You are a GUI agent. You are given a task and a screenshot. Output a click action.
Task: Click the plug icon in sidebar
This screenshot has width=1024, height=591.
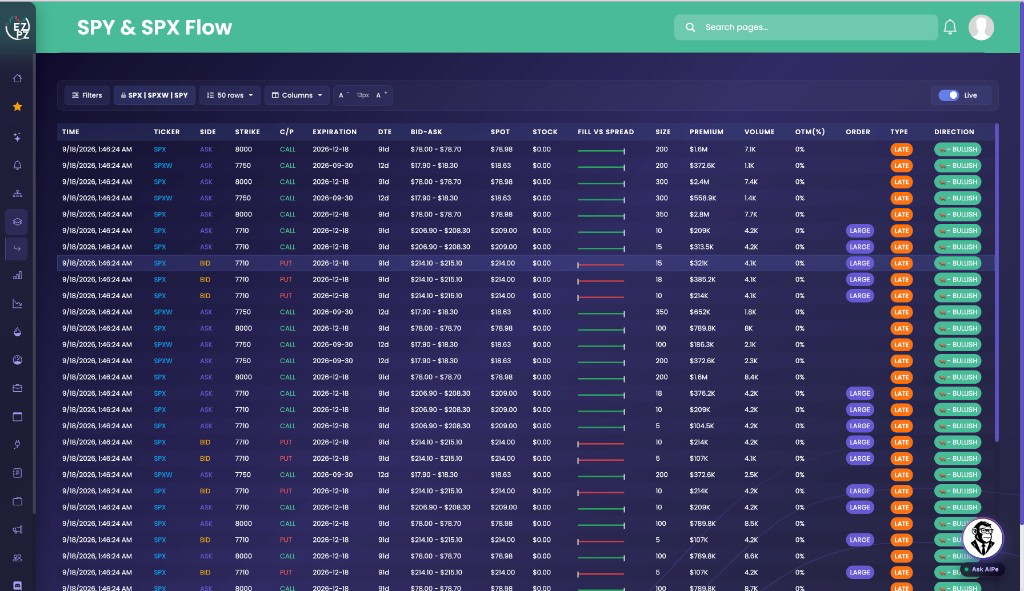pos(18,445)
